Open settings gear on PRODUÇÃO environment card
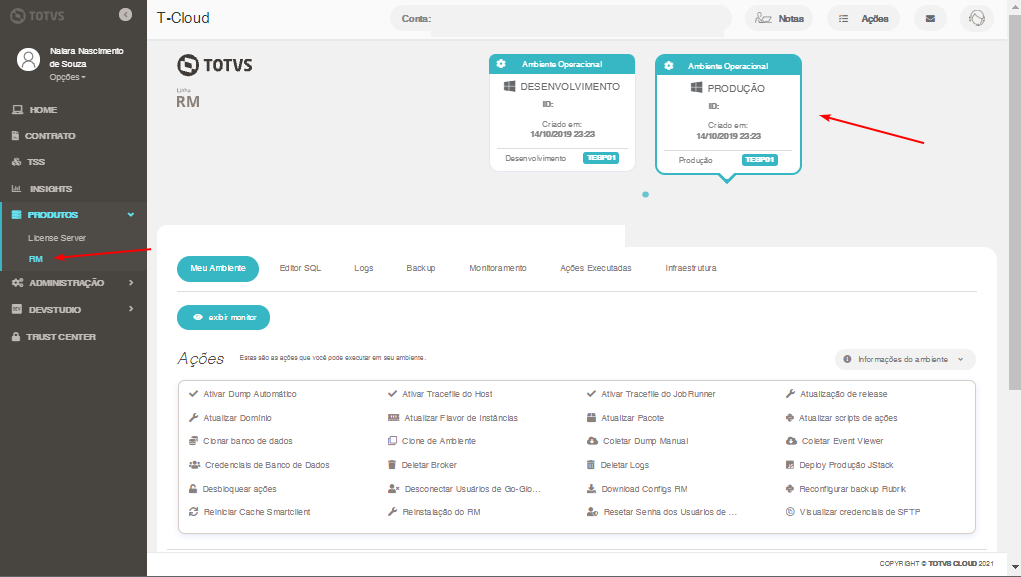This screenshot has height=577, width=1021. (668, 66)
